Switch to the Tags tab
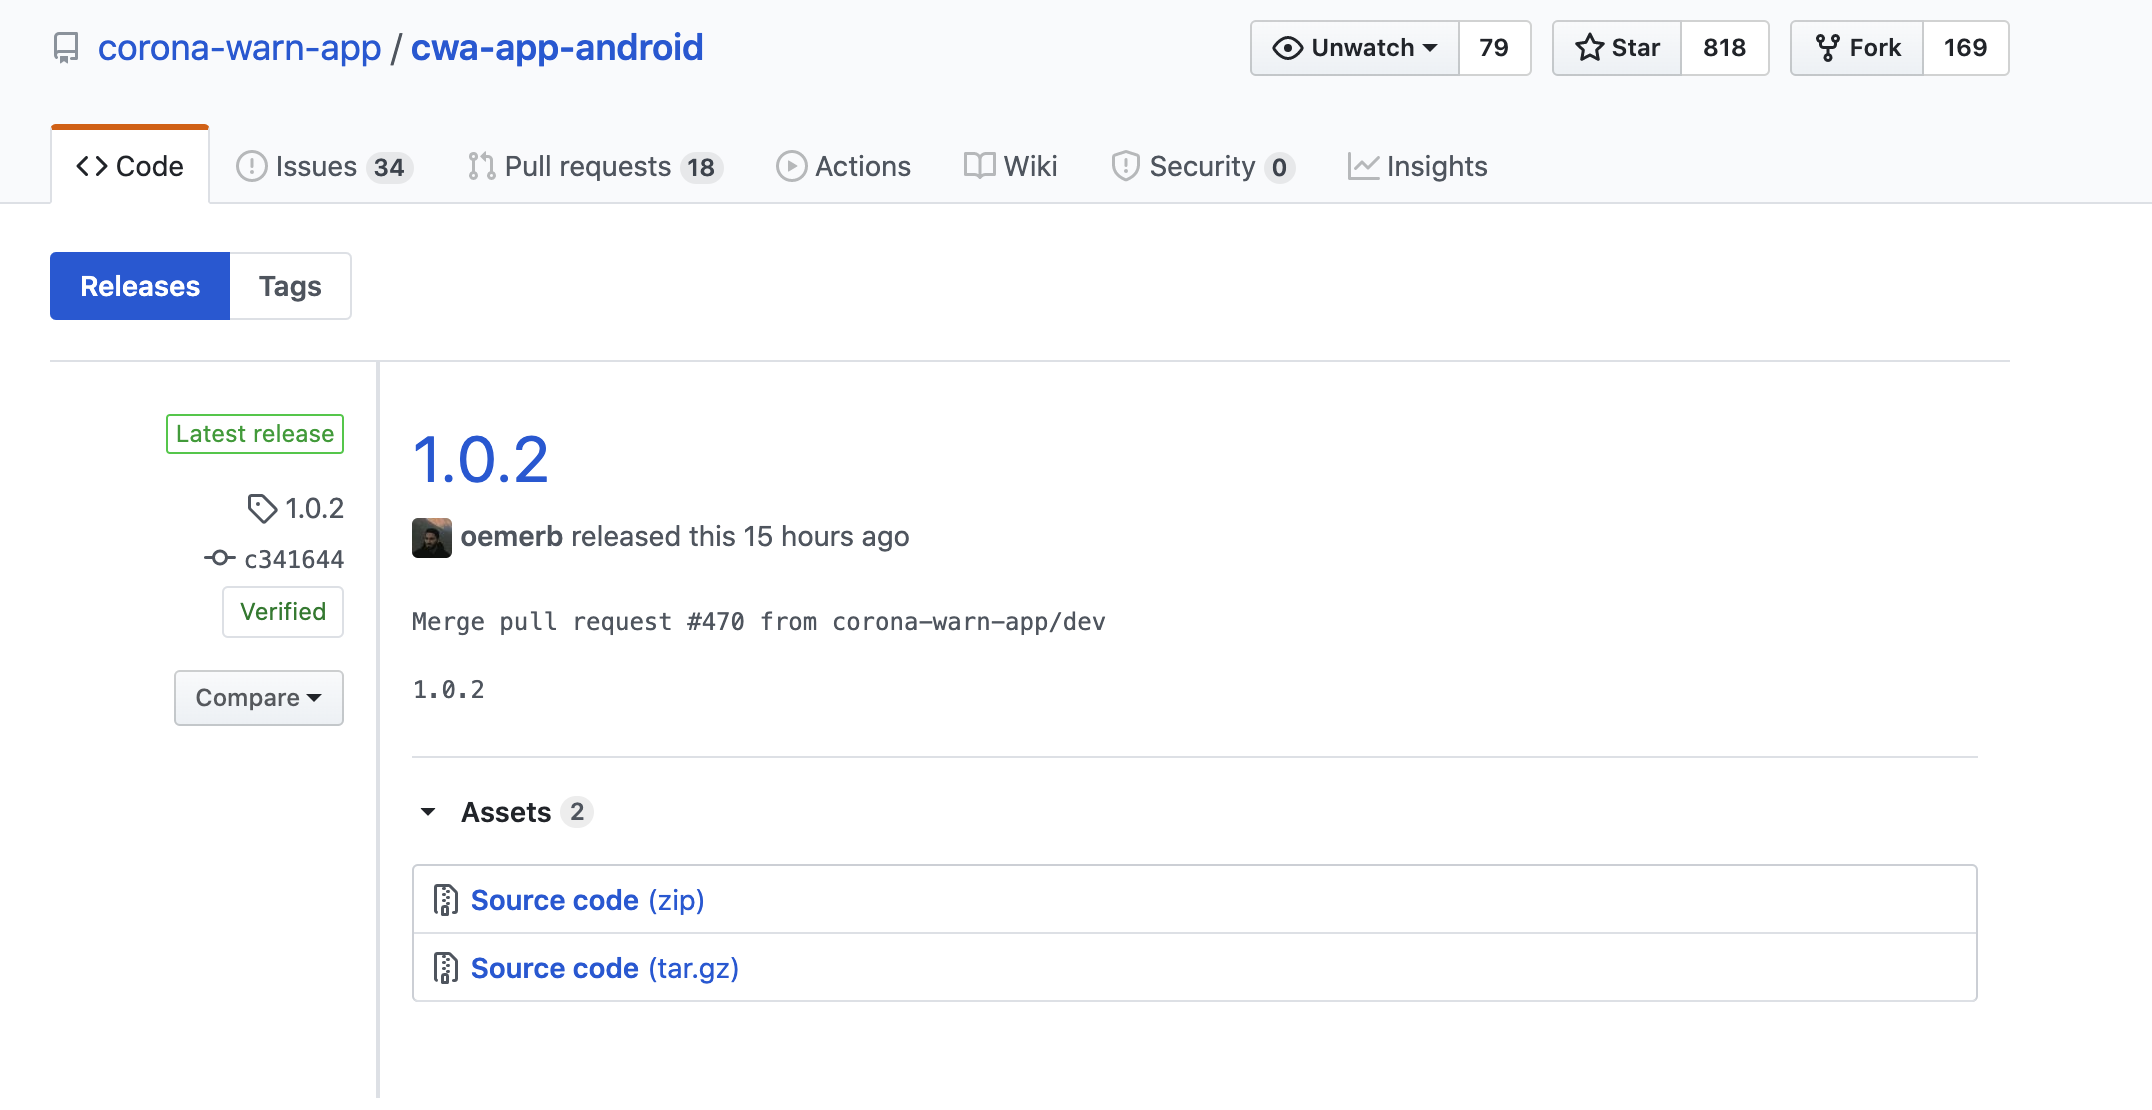Image resolution: width=2152 pixels, height=1110 pixels. tap(290, 286)
